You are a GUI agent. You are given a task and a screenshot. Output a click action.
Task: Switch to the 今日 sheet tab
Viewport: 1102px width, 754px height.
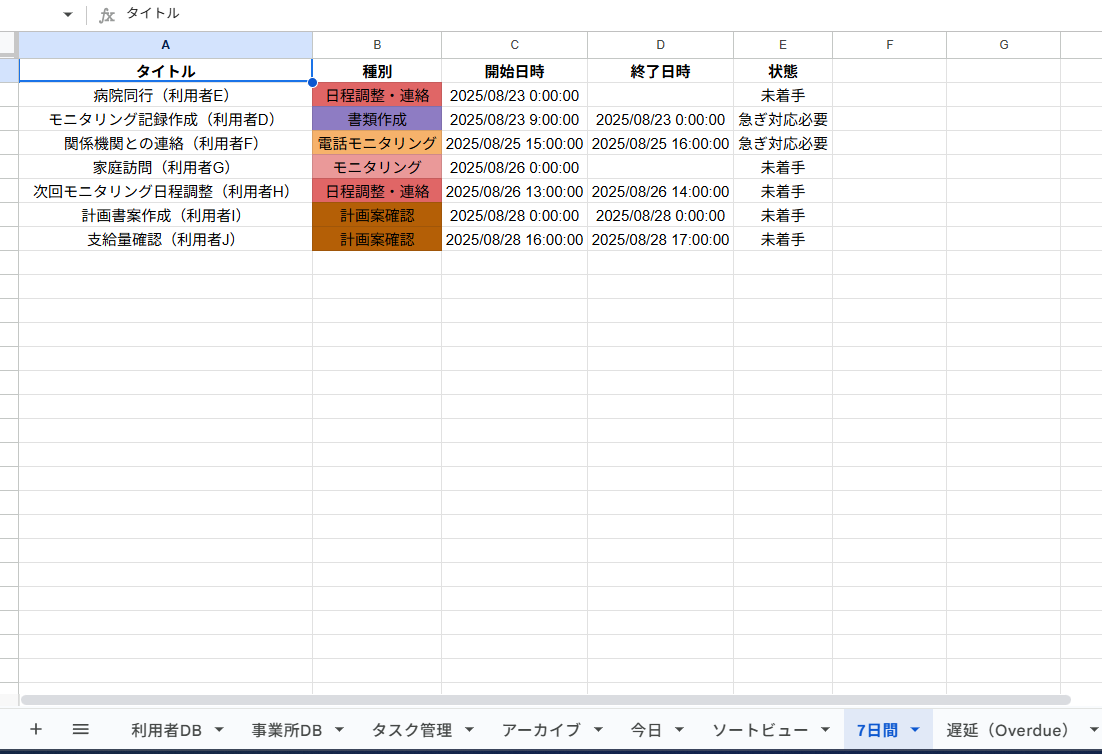pos(646,730)
